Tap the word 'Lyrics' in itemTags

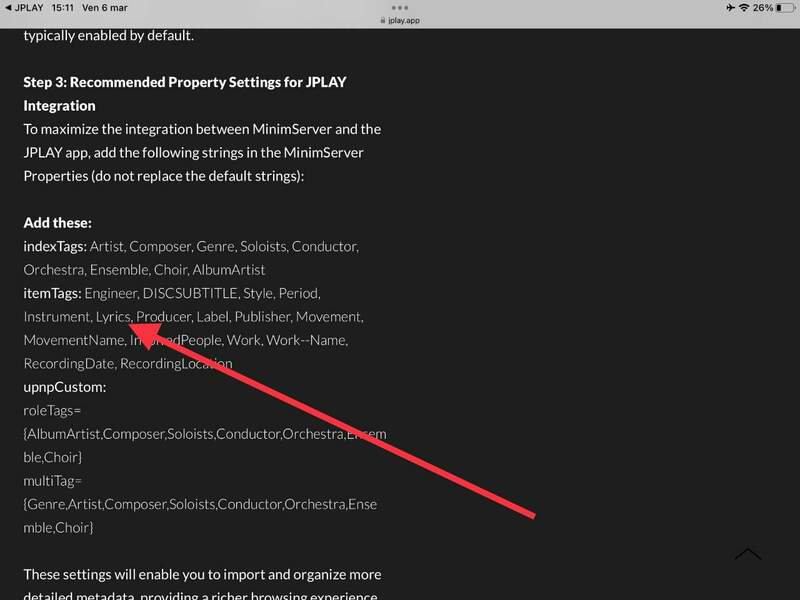pyautogui.click(x=113, y=317)
